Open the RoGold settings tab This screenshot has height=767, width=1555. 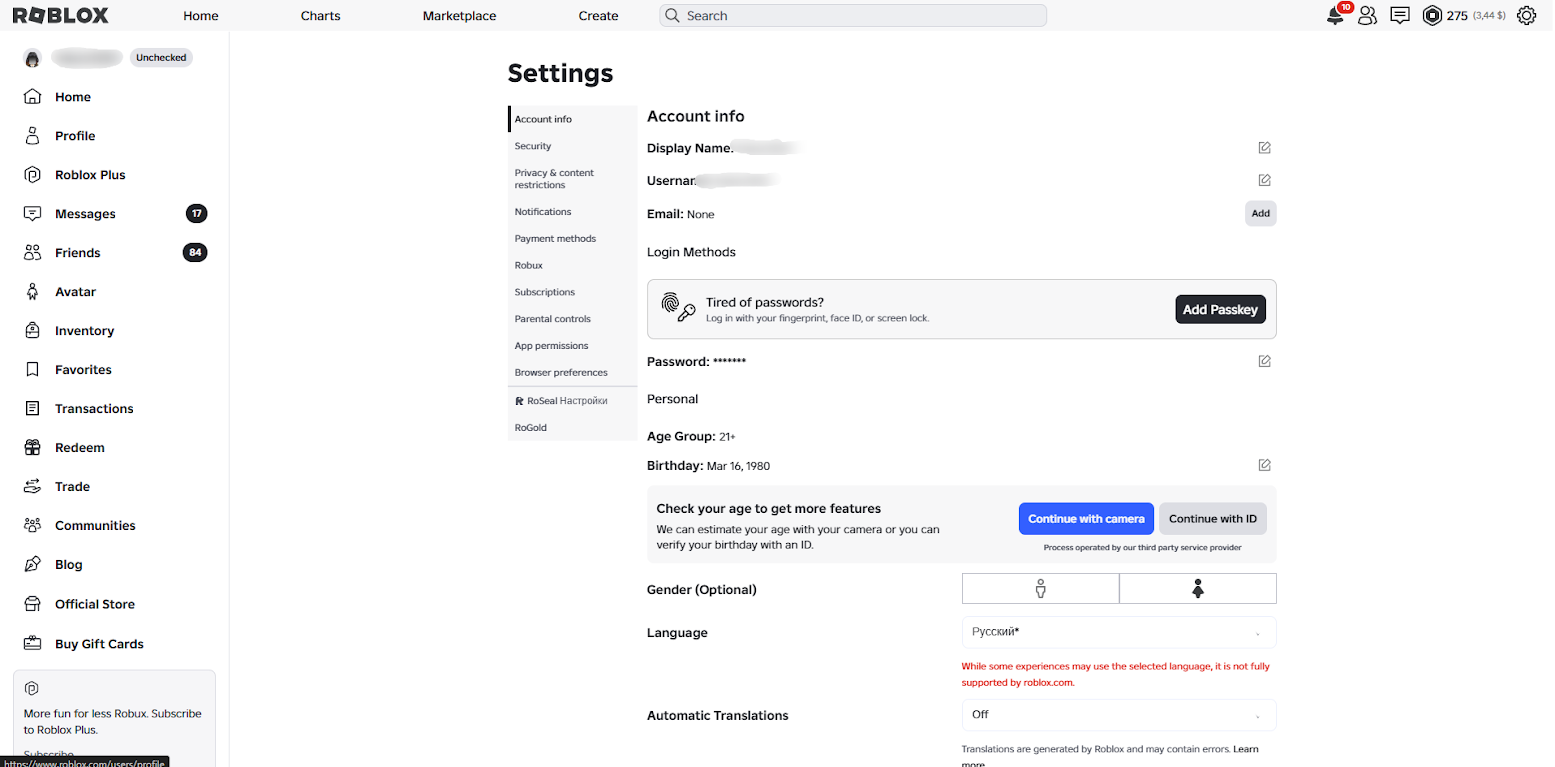coord(573,428)
